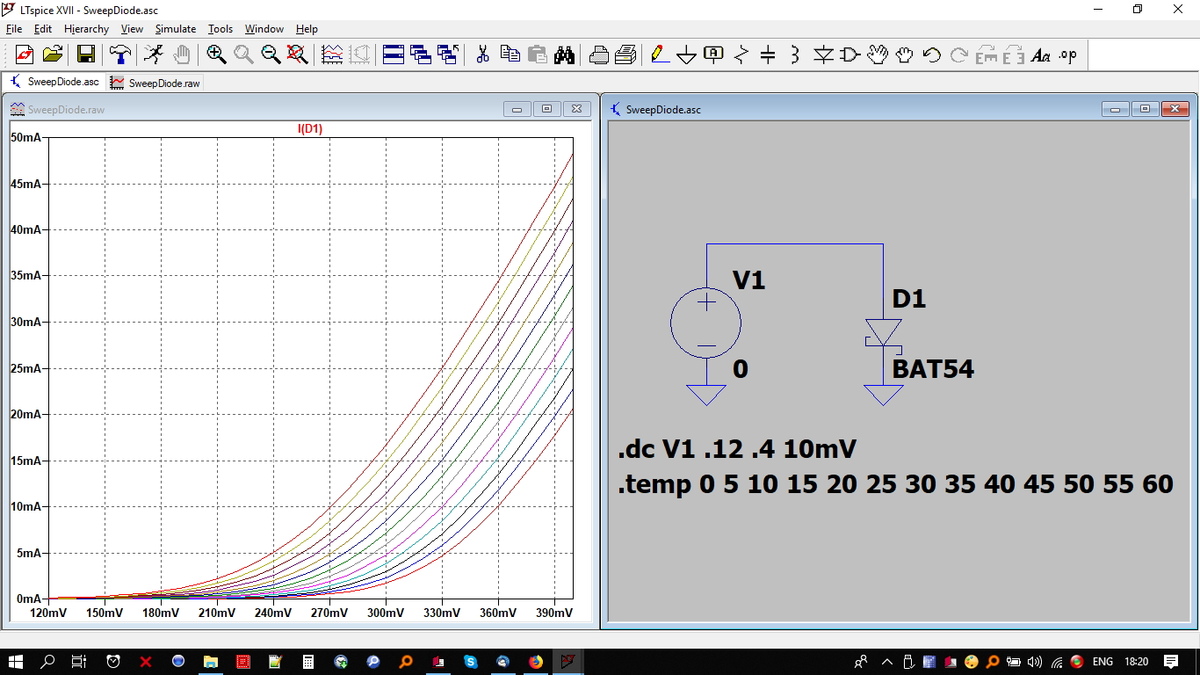Halt the simulation hand icon
Screen dimensions: 1200x675
point(182,54)
